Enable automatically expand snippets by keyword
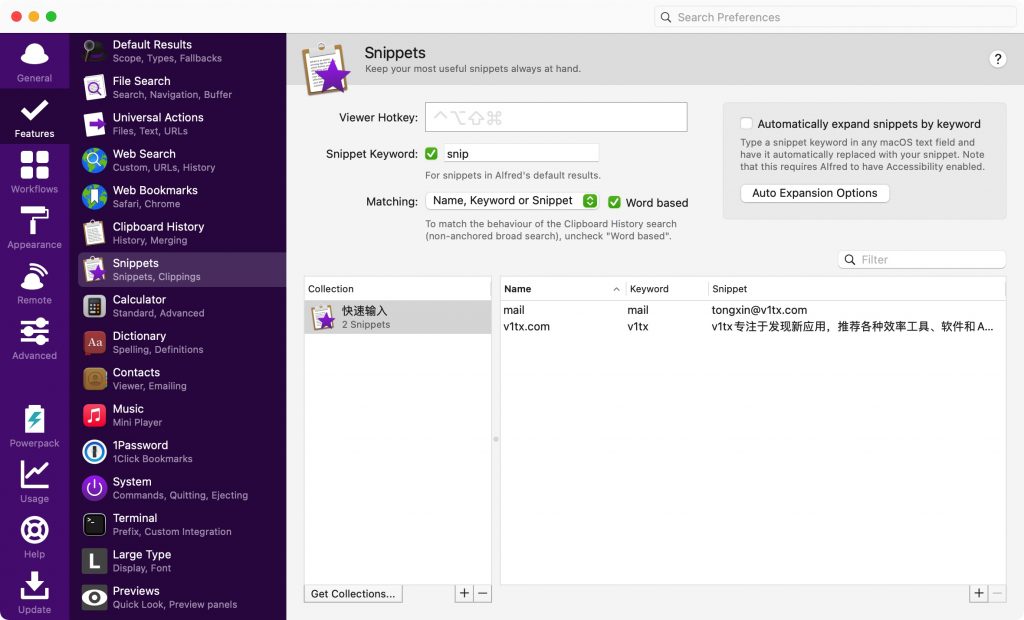1024x620 pixels. point(746,123)
